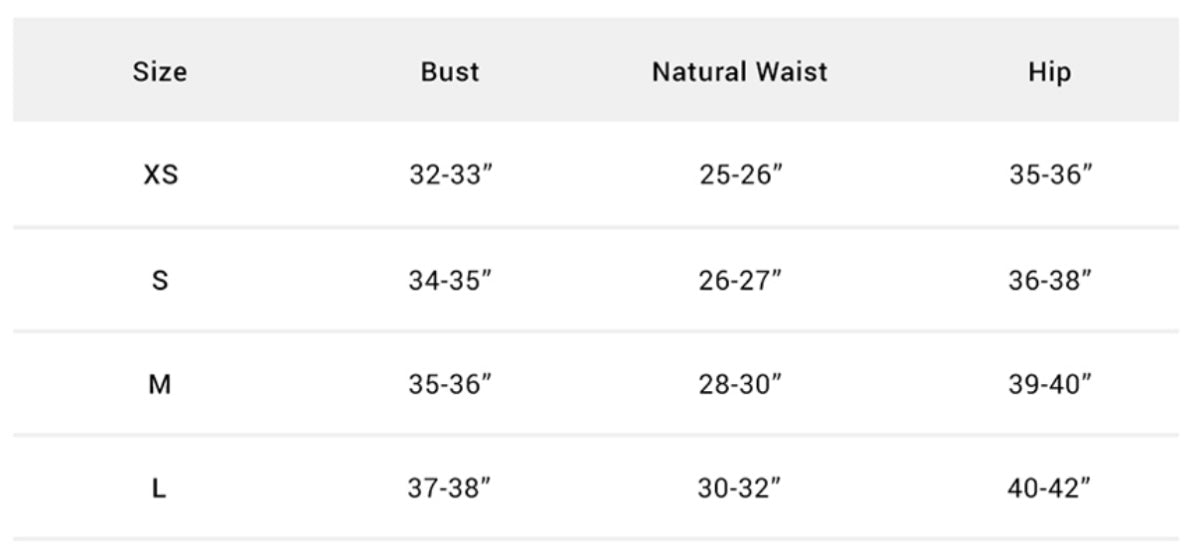Select the S size row label
This screenshot has height=553, width=1188.
pos(160,281)
